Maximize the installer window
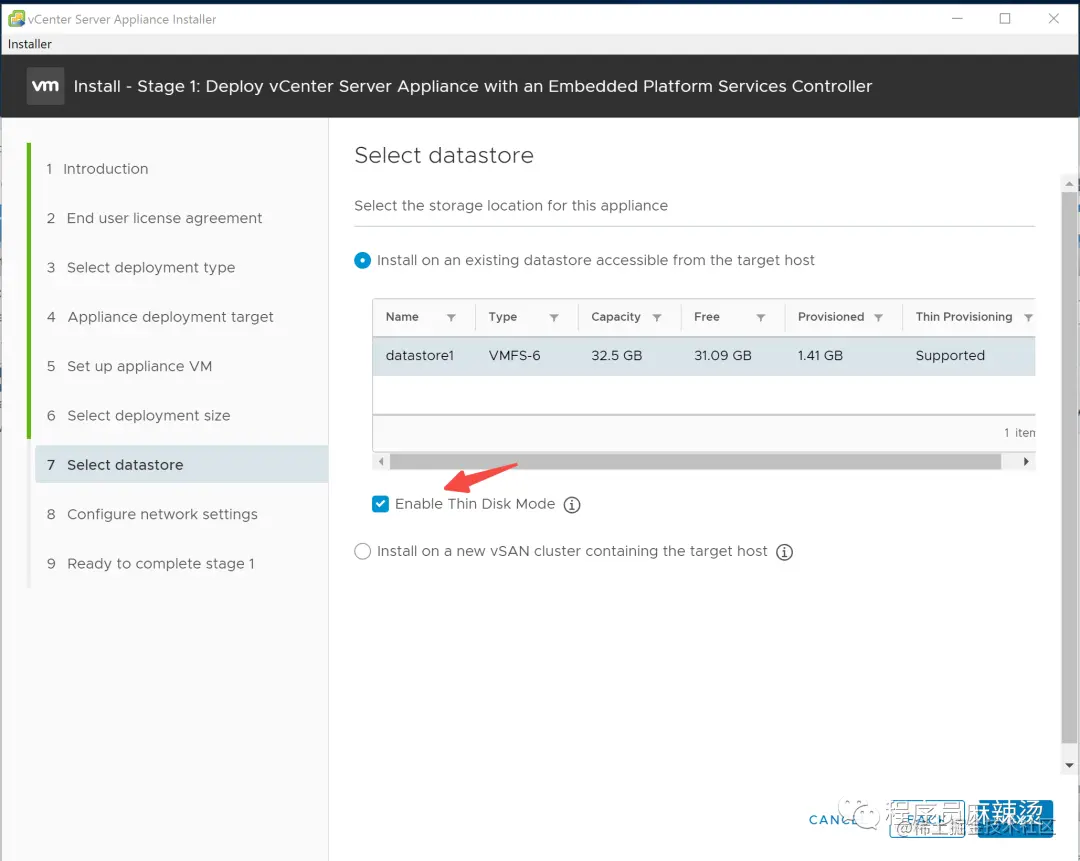The width and height of the screenshot is (1080, 861). tap(1005, 19)
